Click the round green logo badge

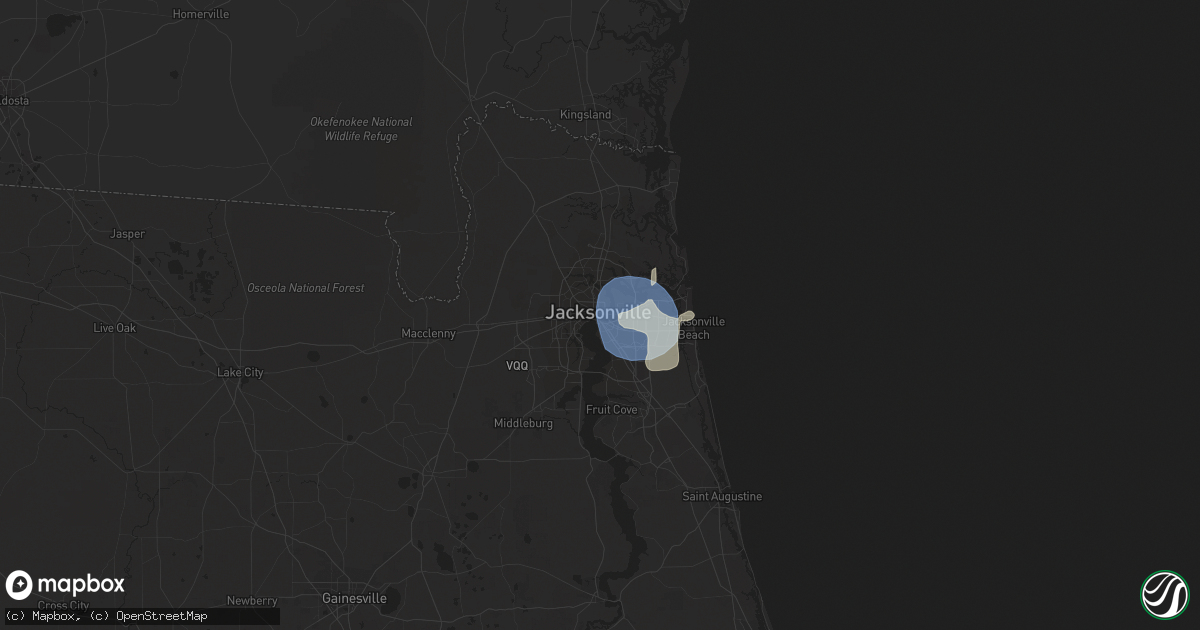click(1164, 594)
